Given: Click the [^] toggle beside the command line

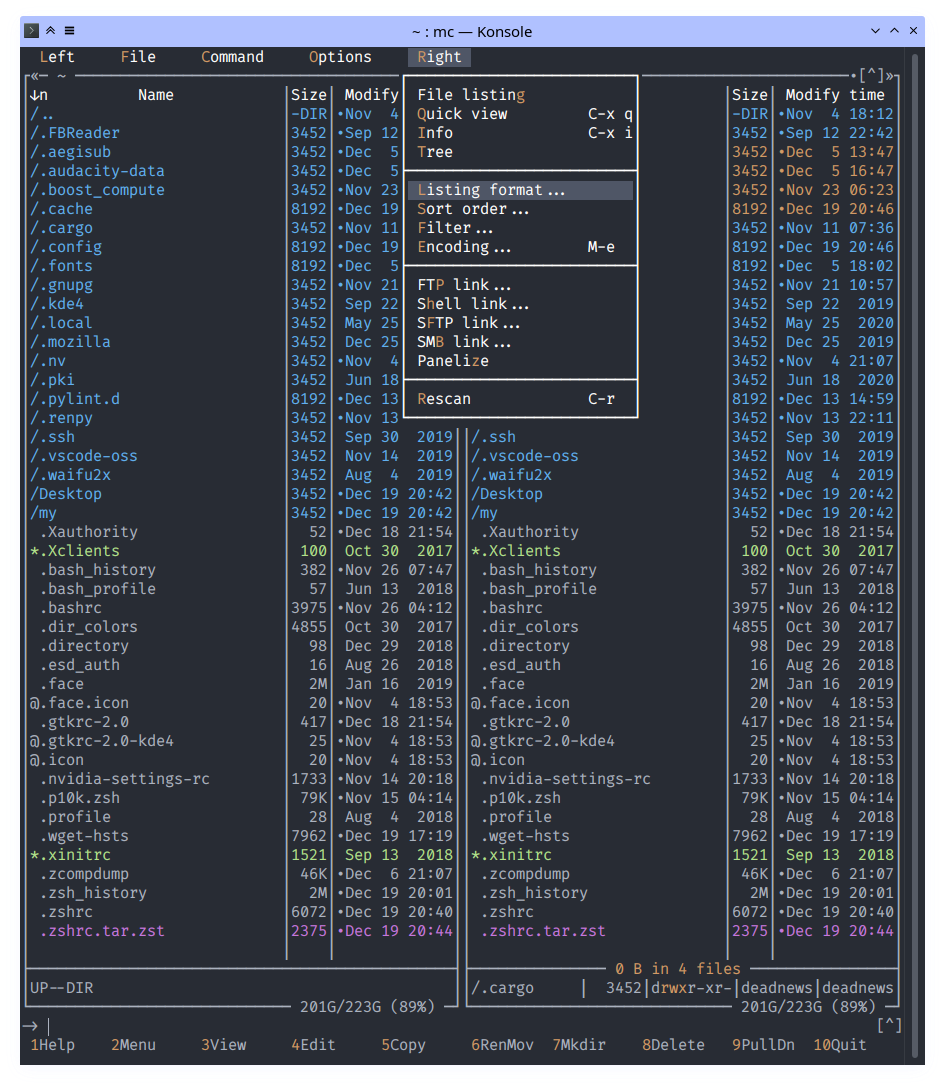Looking at the screenshot, I should (x=889, y=1025).
